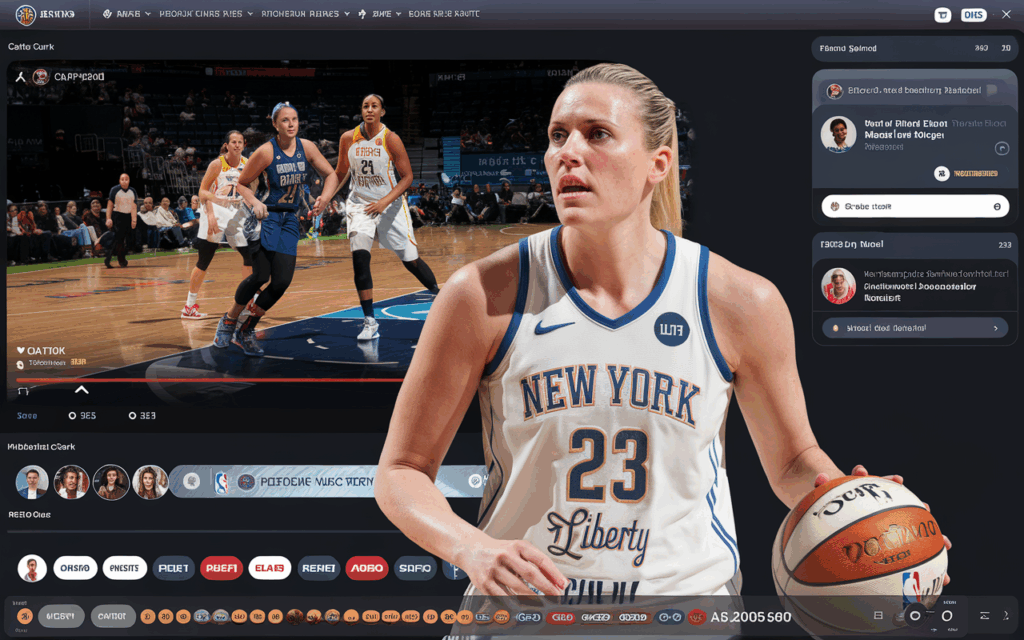Toggle the dark circle knob in bottom bar
The width and height of the screenshot is (1024, 640).
pos(915,615)
